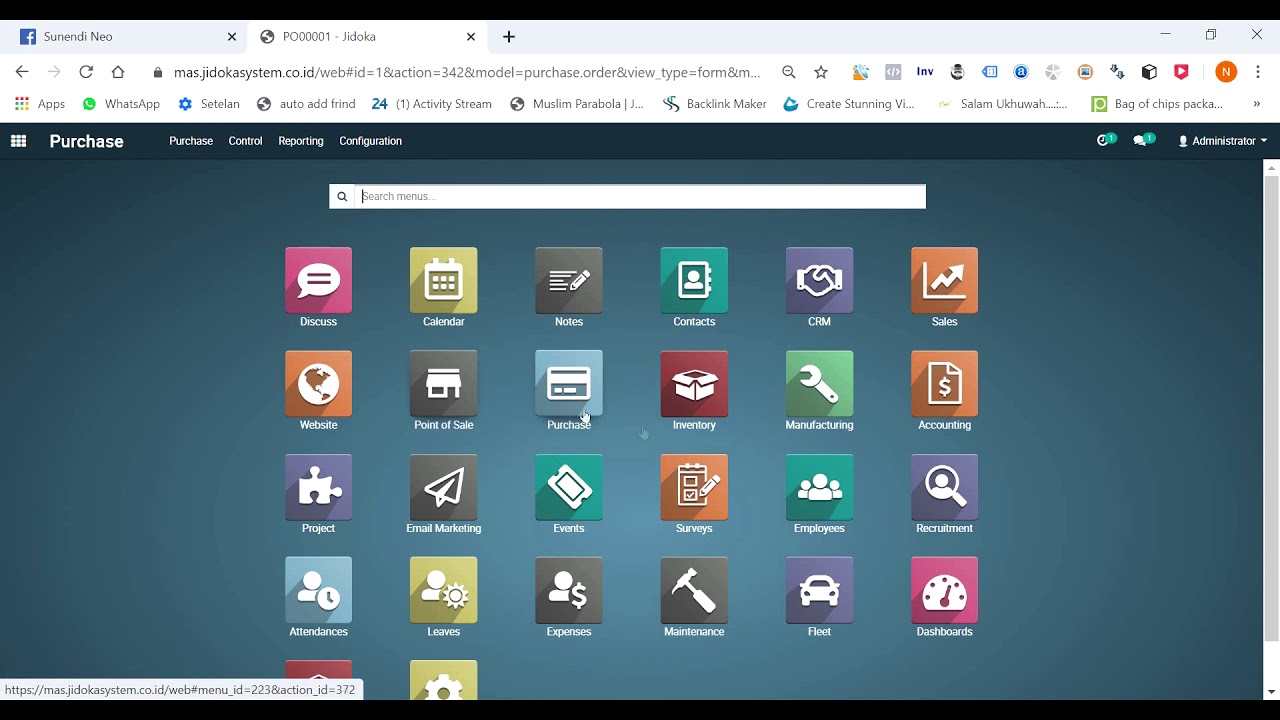Go back to previous page
1280x720 pixels.
click(x=22, y=72)
